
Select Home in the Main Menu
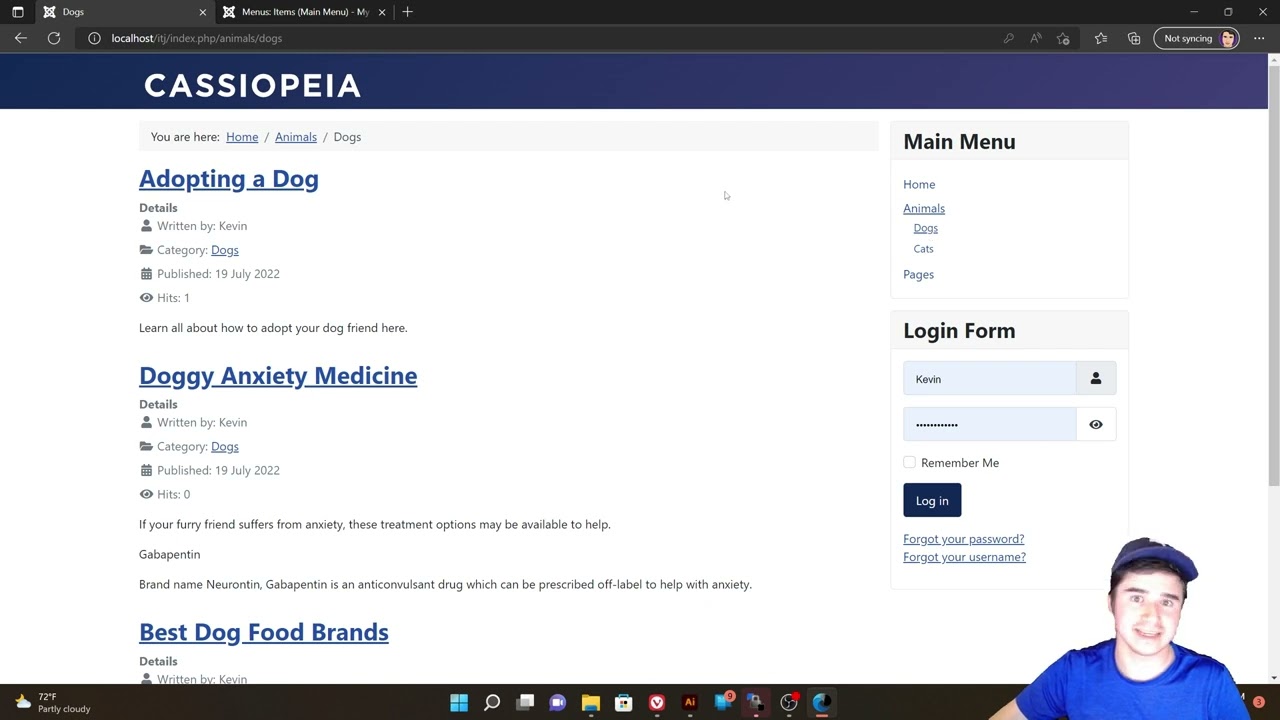click(919, 184)
